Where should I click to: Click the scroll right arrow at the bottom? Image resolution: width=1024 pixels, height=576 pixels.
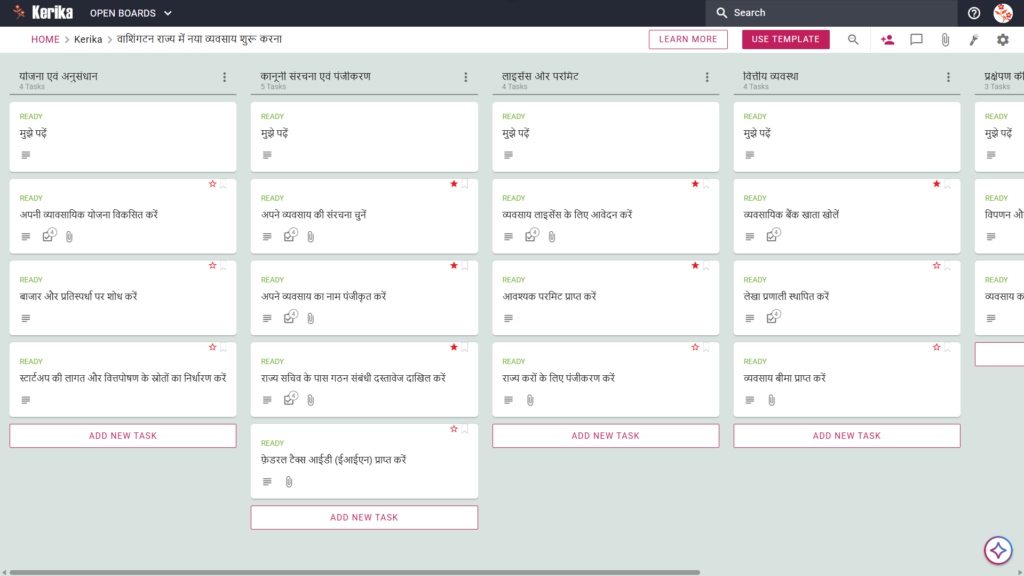[x=1020, y=573]
